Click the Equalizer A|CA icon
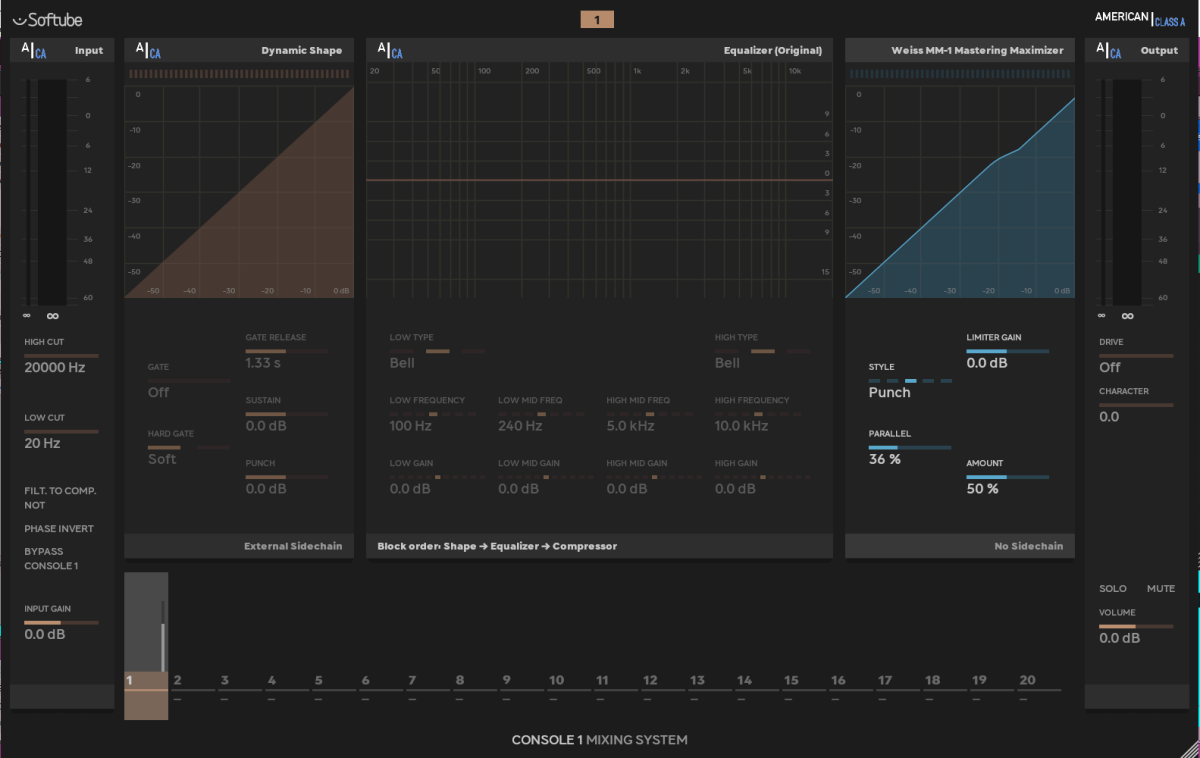This screenshot has height=758, width=1200. point(390,50)
